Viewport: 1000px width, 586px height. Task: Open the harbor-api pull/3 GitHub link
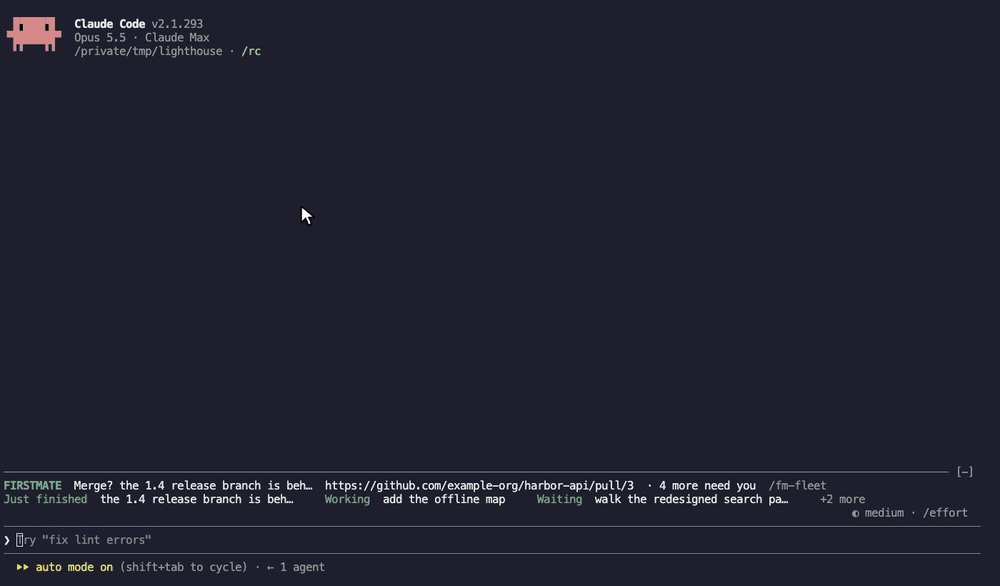point(479,485)
